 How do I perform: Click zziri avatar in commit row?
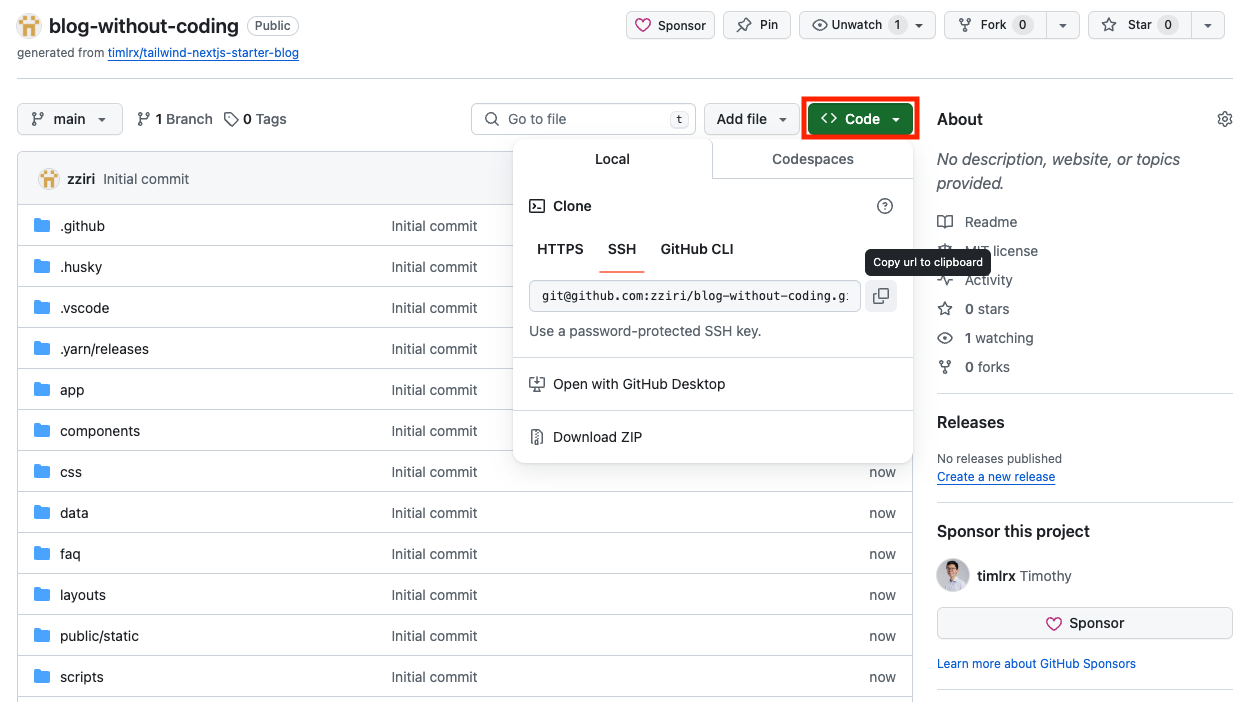[49, 179]
